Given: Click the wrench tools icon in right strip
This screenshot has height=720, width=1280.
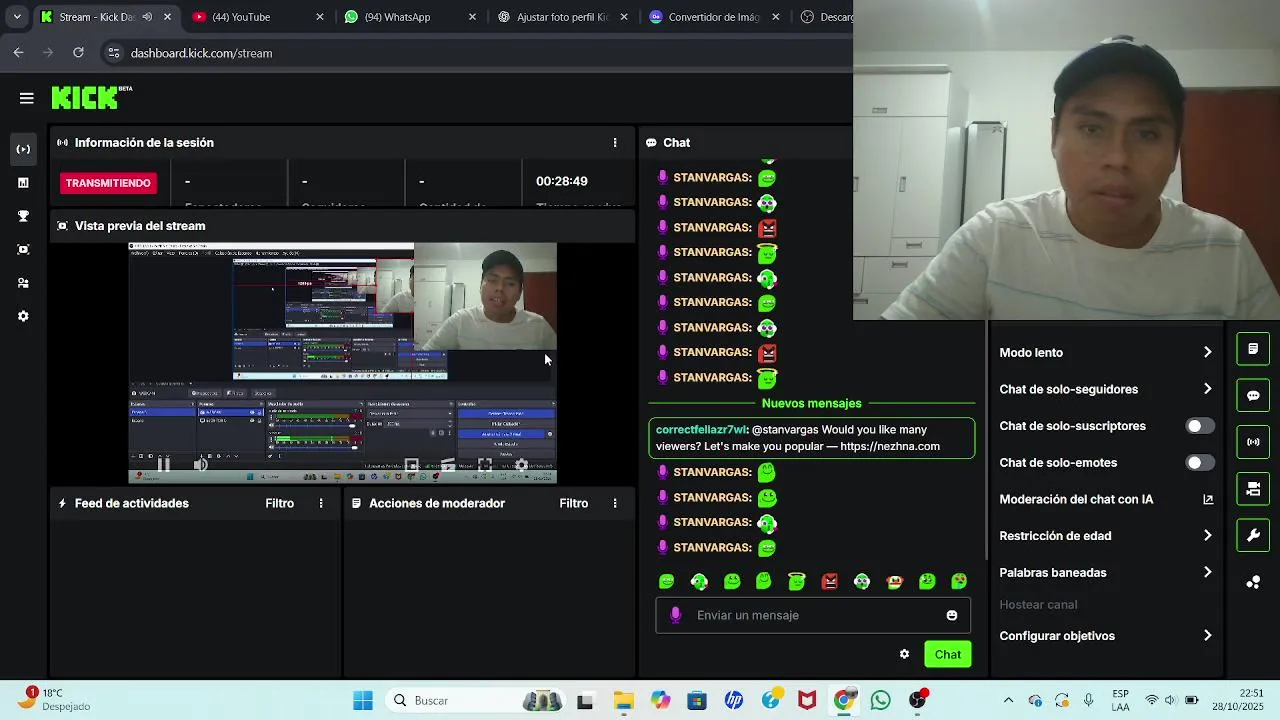Looking at the screenshot, I should [x=1253, y=535].
